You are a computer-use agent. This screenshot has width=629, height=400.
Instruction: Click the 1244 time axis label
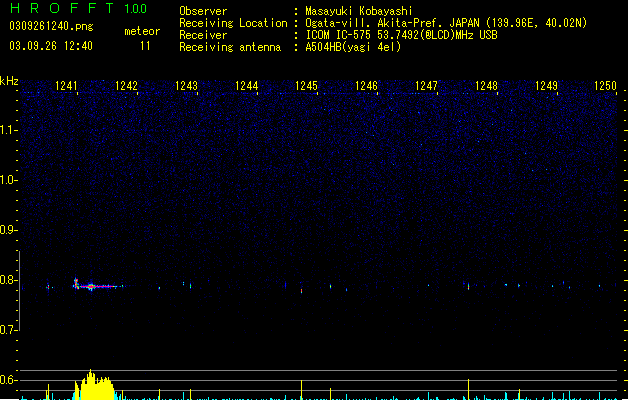point(246,86)
